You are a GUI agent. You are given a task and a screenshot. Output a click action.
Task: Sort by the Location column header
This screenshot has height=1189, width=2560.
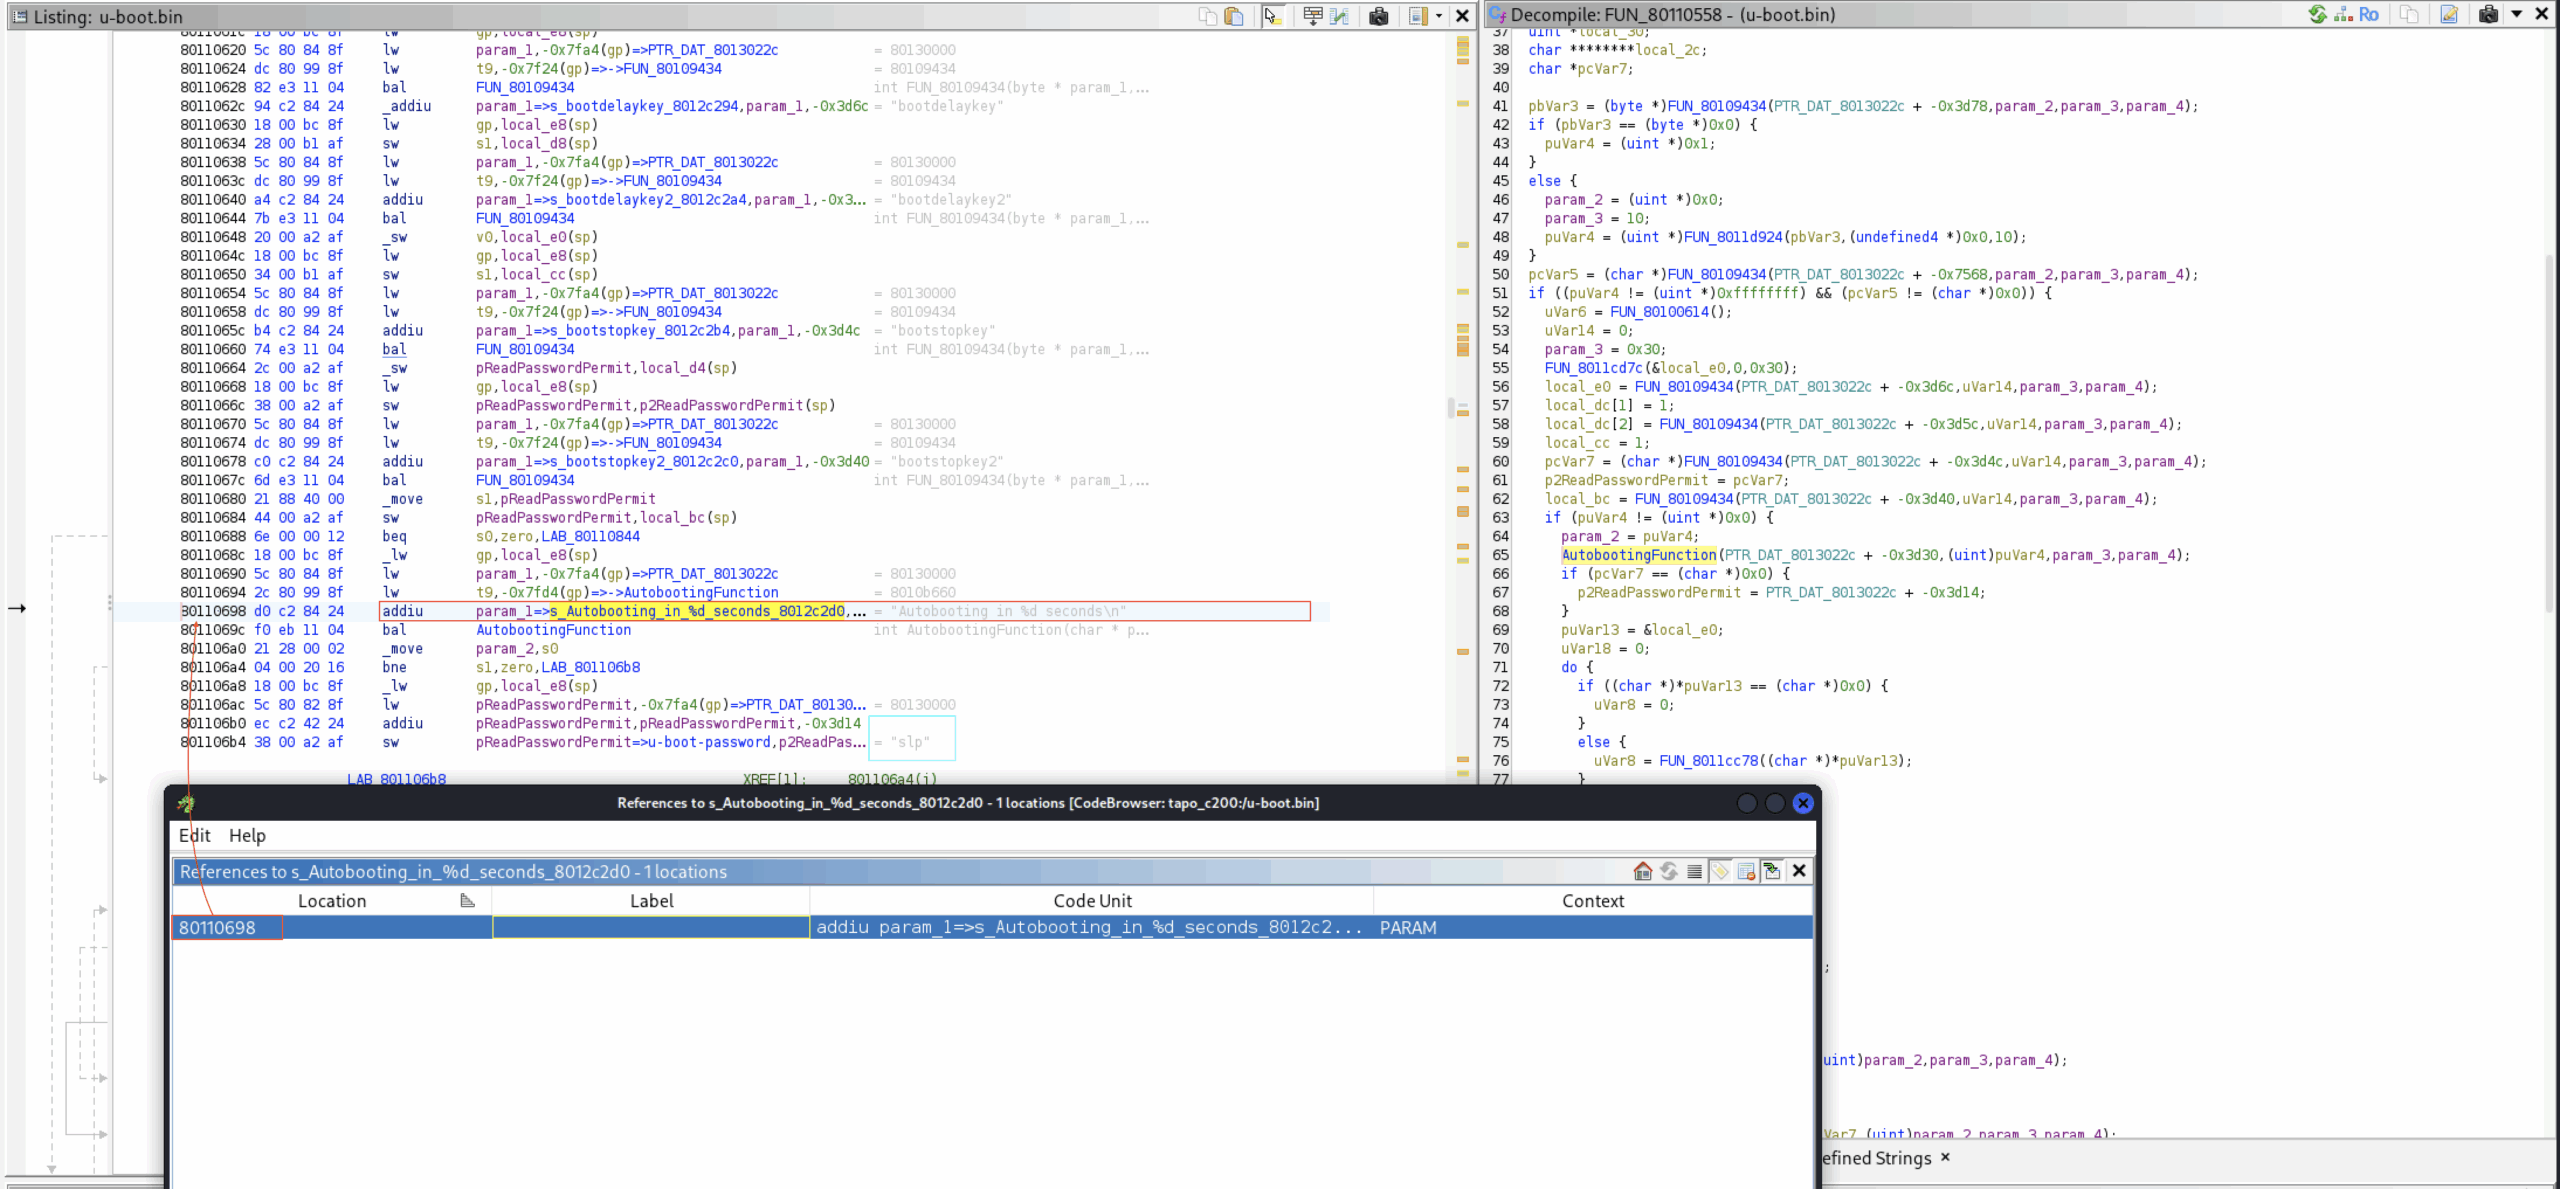(x=332, y=901)
